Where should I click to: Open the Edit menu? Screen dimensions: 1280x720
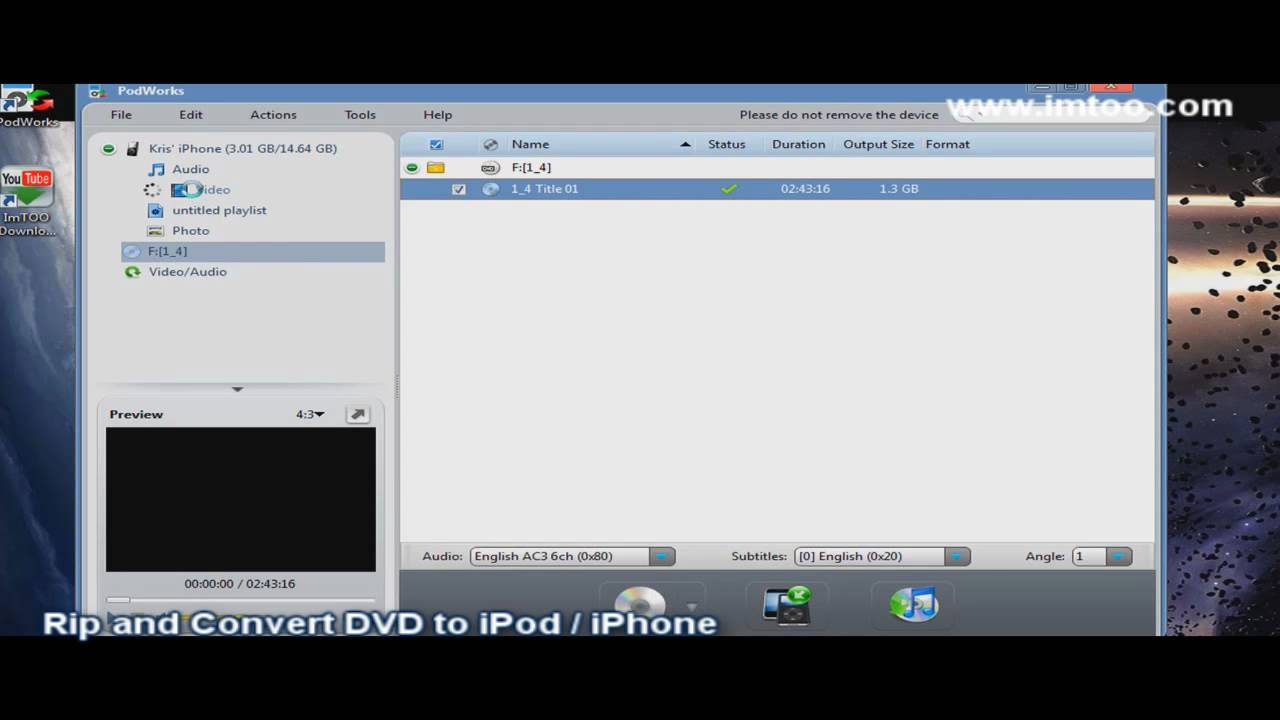click(x=191, y=115)
